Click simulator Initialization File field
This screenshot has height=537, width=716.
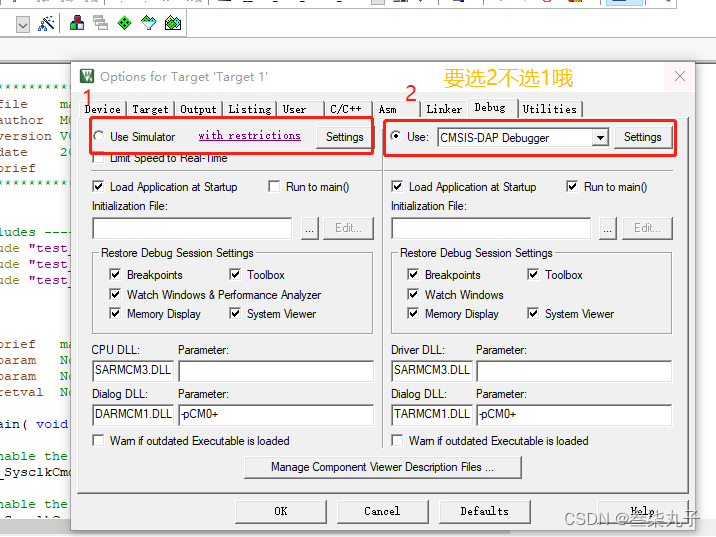pos(192,228)
